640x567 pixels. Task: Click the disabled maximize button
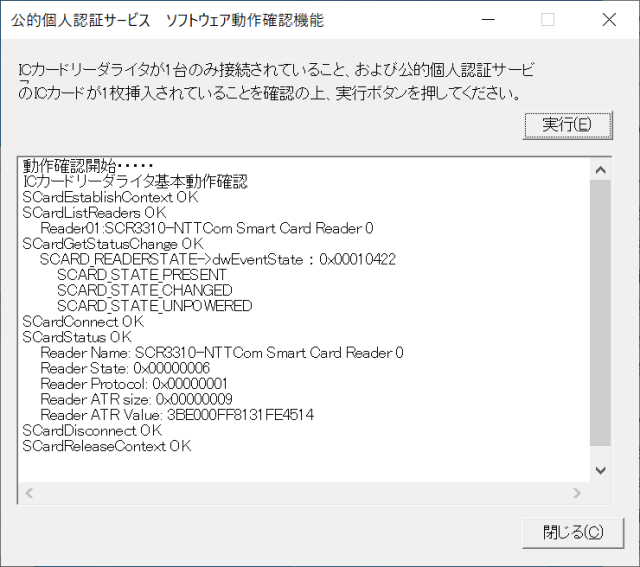[548, 20]
